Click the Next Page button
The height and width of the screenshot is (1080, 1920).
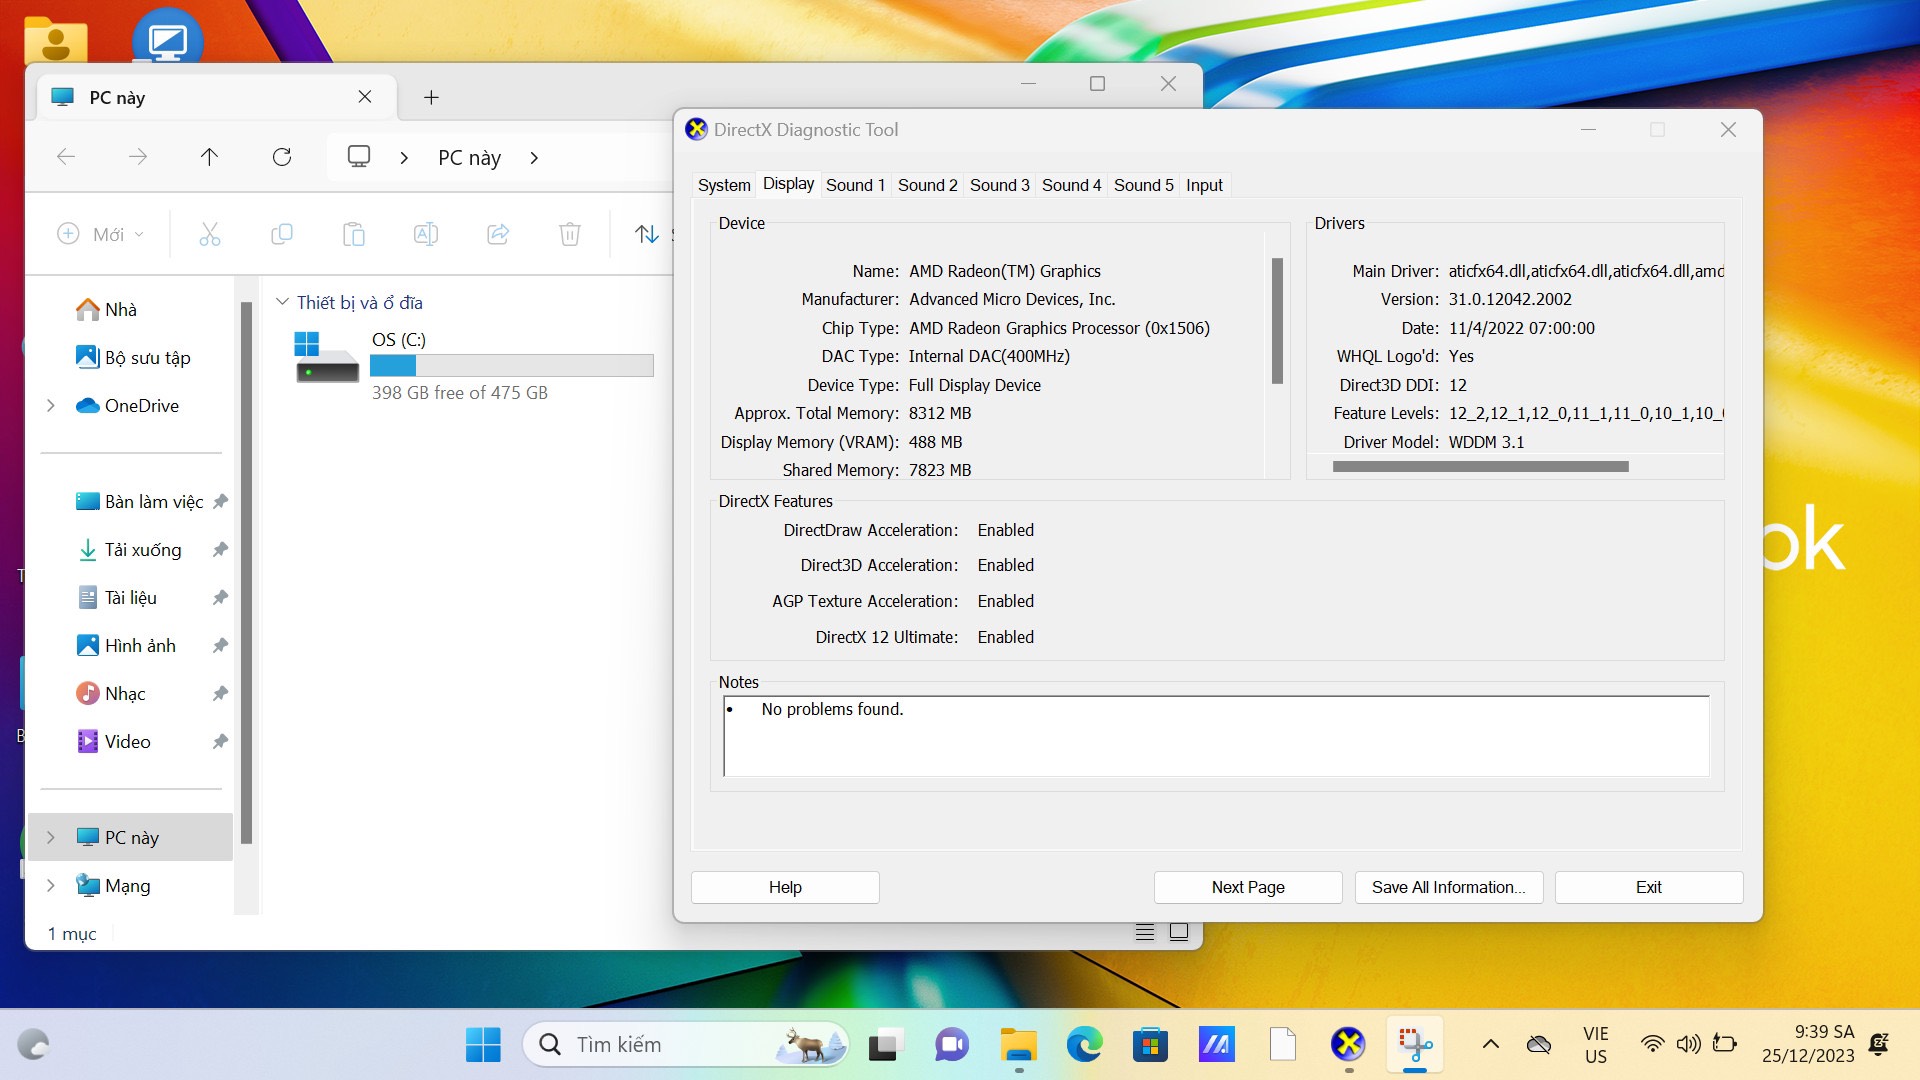point(1247,887)
